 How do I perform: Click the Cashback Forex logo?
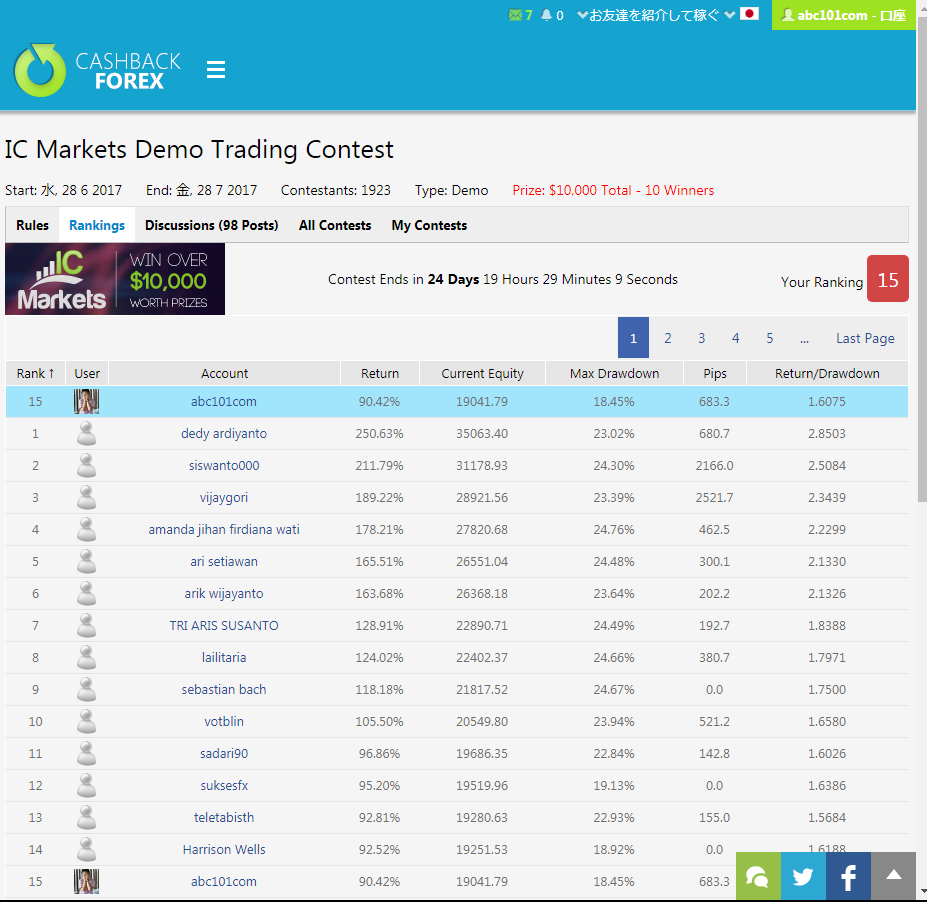pos(98,70)
